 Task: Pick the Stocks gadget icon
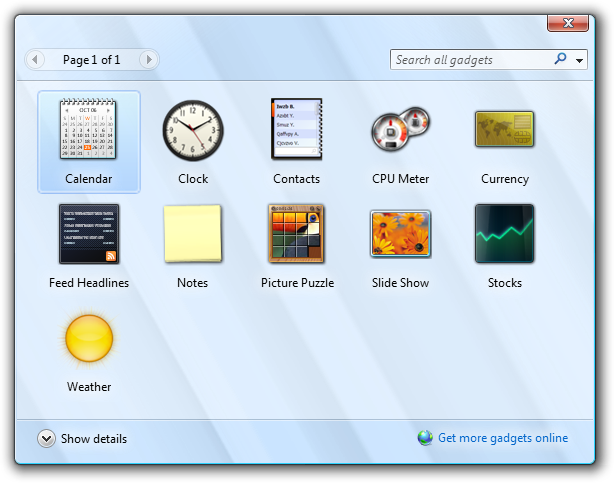(504, 233)
